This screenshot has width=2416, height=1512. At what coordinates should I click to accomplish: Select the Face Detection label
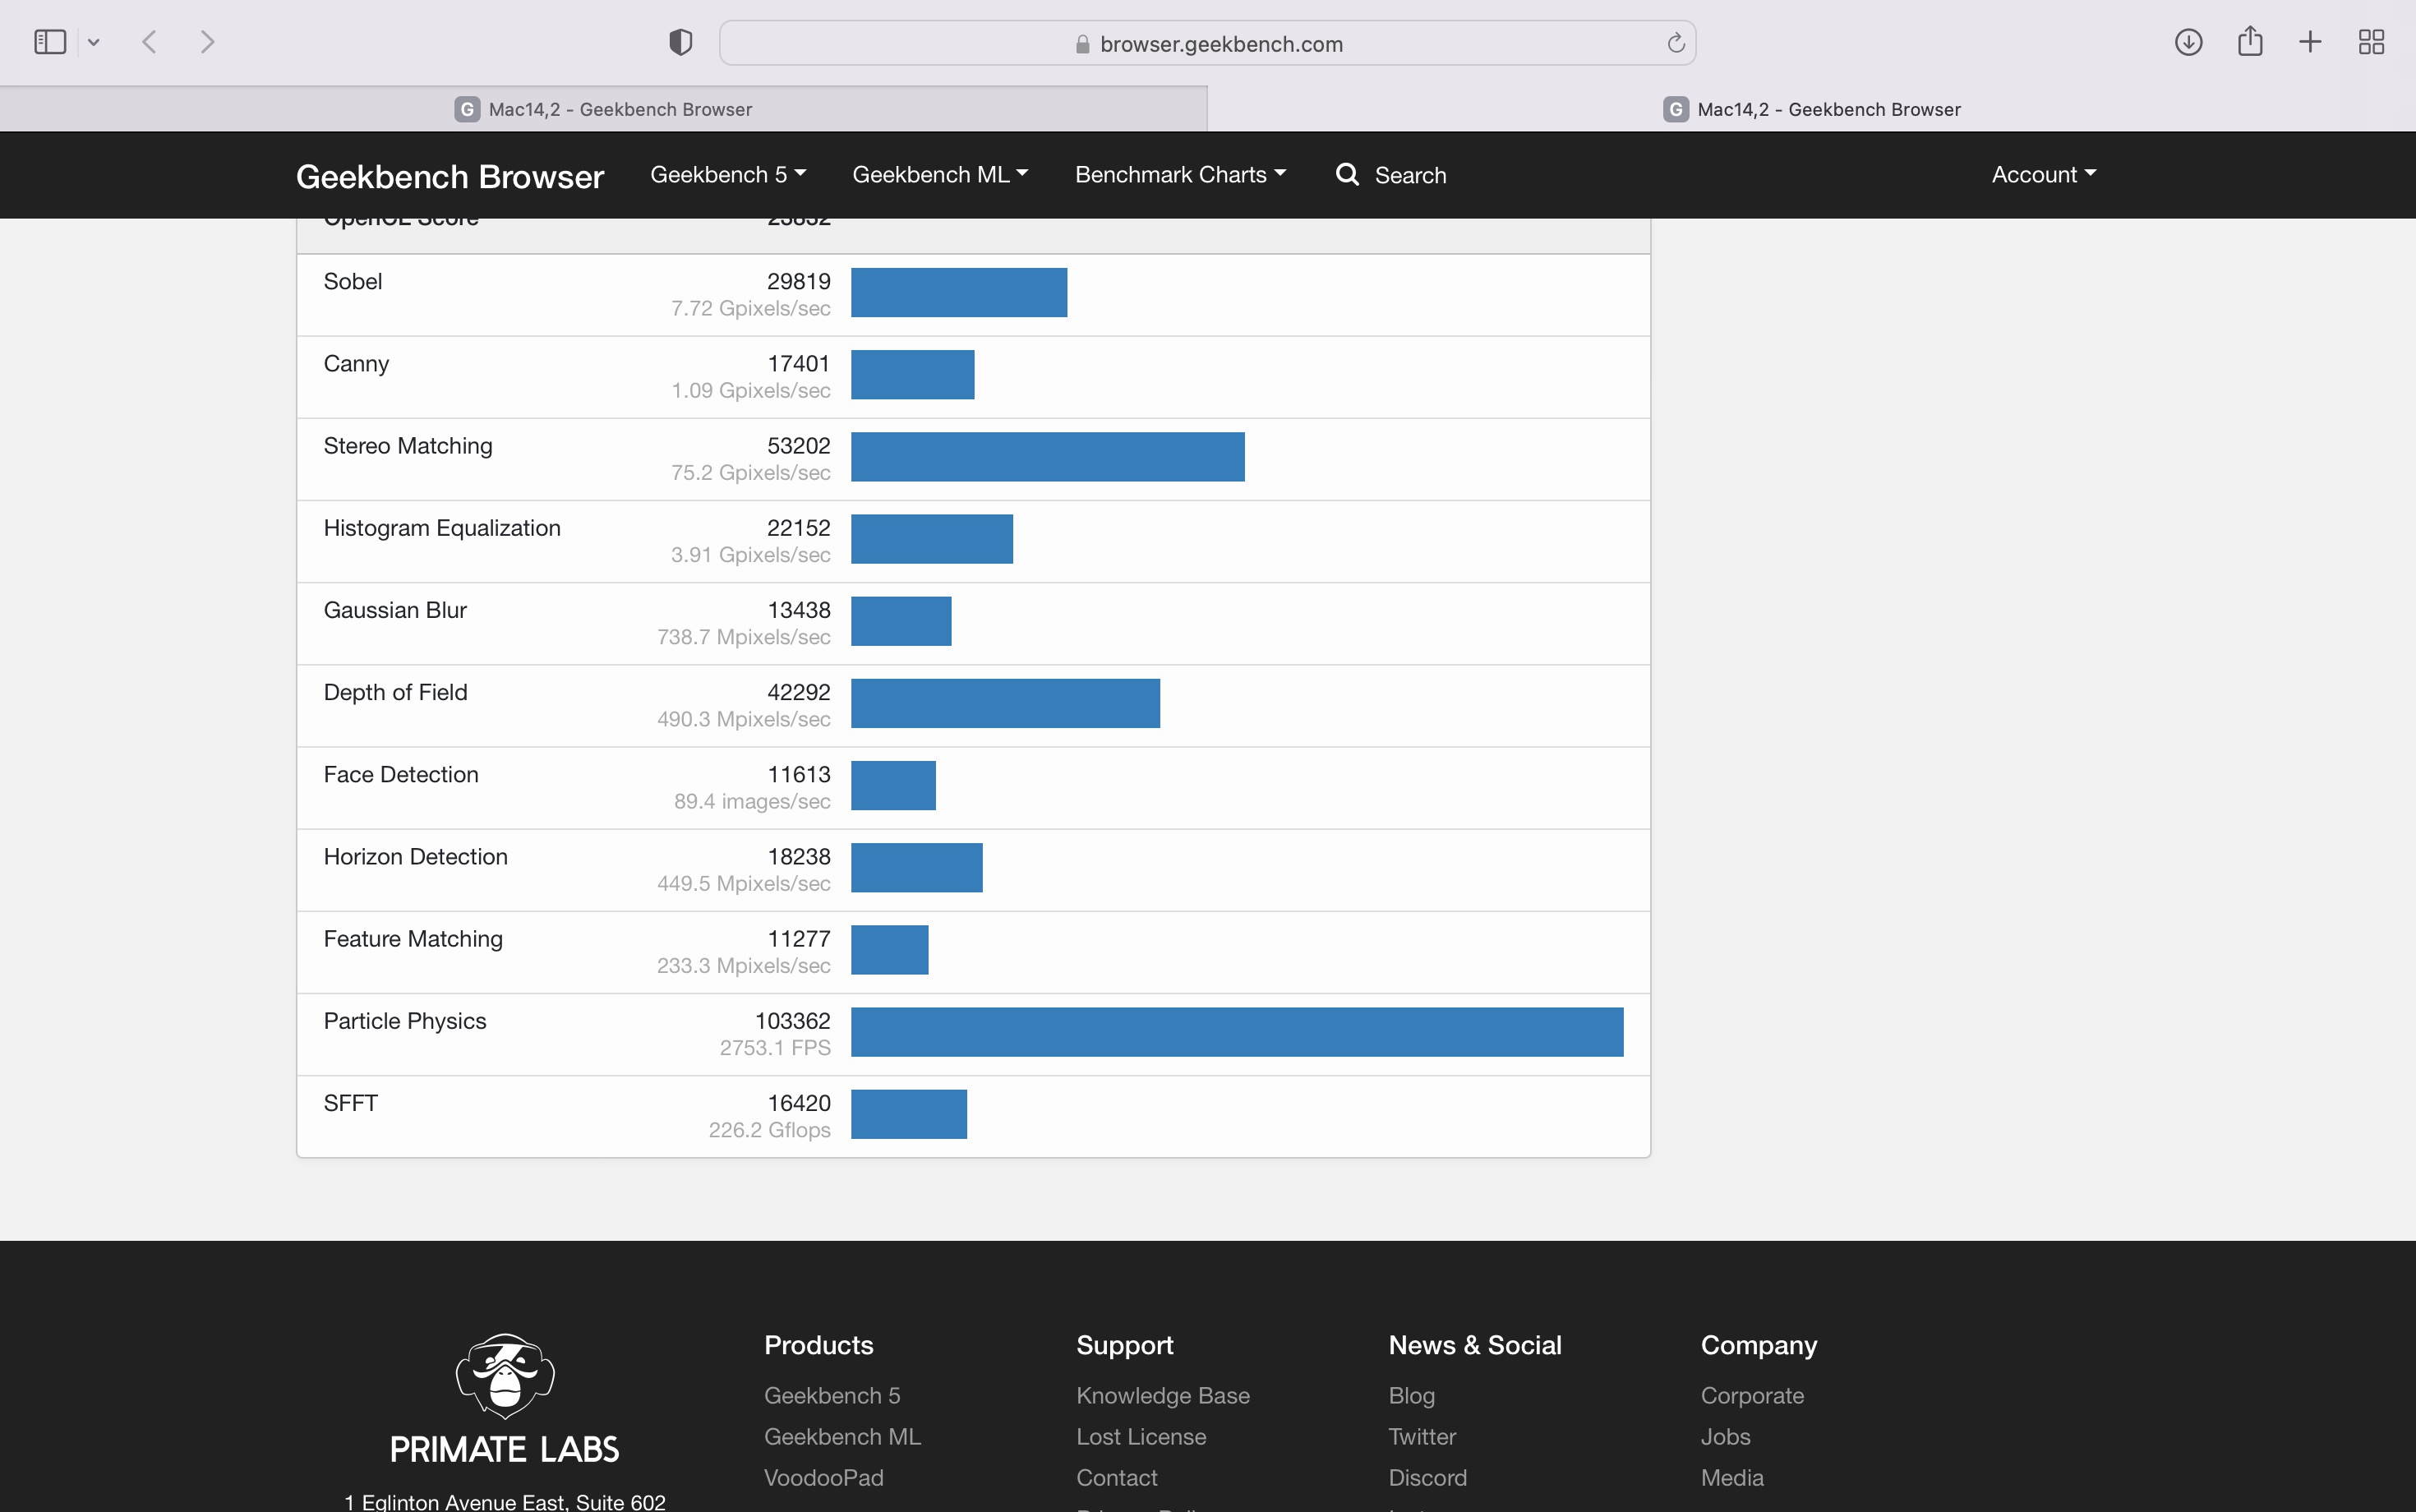click(x=401, y=775)
